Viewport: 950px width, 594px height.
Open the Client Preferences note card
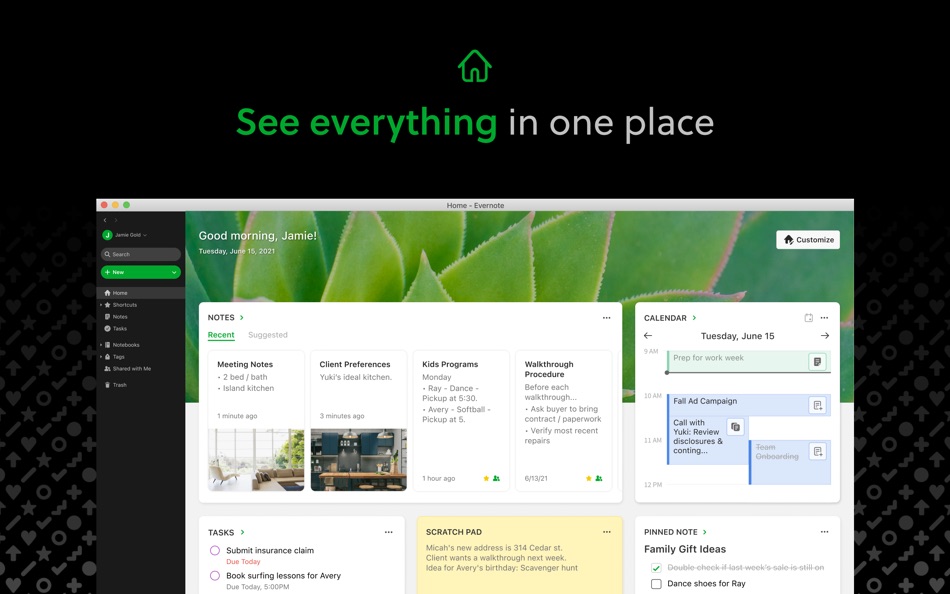(359, 421)
